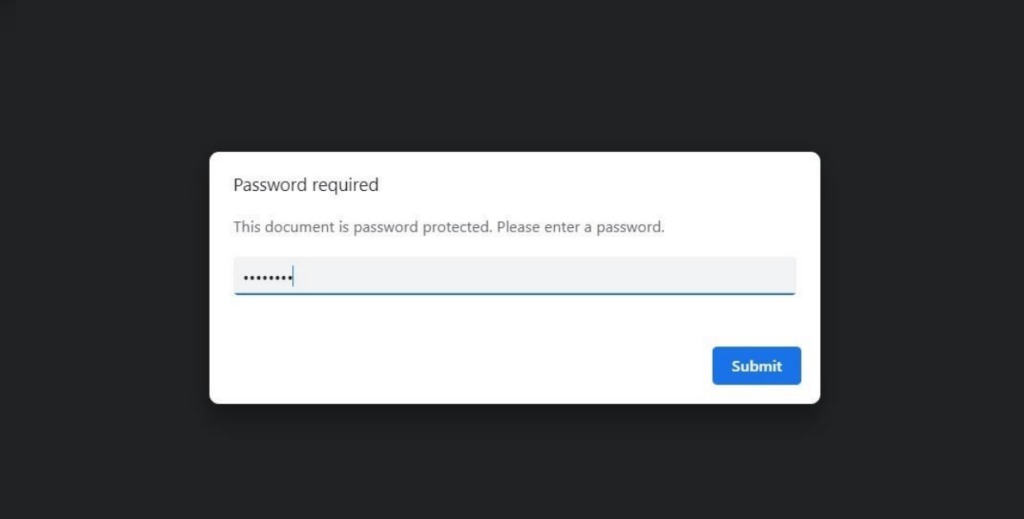Image resolution: width=1024 pixels, height=519 pixels.
Task: Click the blue underline of the password field
Action: [x=515, y=294]
